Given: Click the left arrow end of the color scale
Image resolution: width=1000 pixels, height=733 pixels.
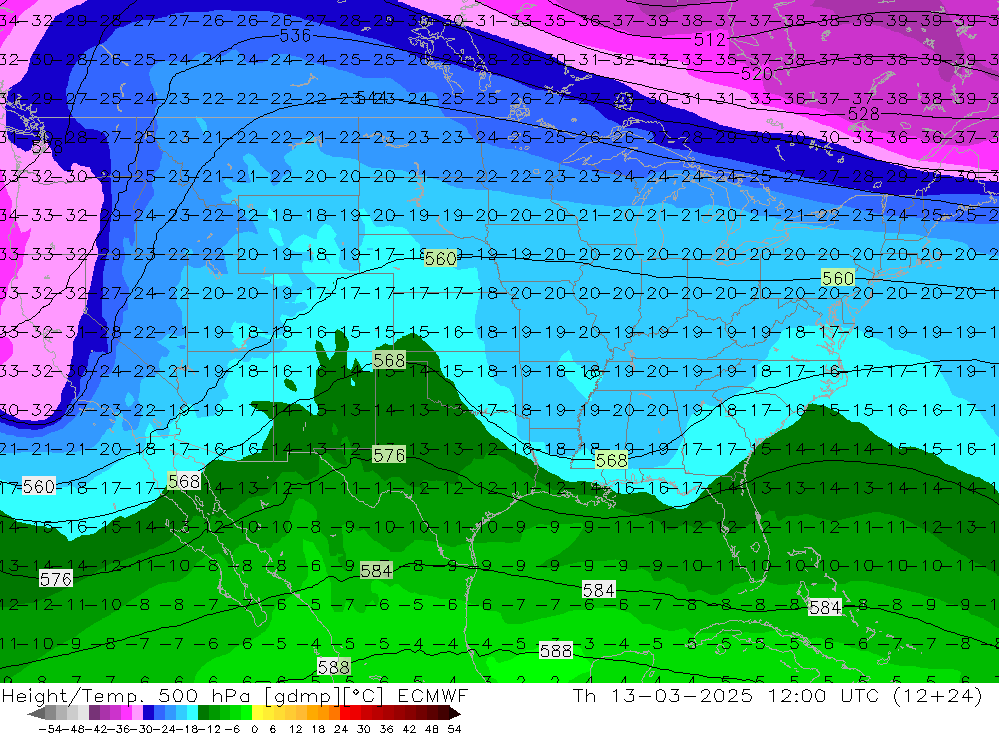Looking at the screenshot, I should pos(36,713).
